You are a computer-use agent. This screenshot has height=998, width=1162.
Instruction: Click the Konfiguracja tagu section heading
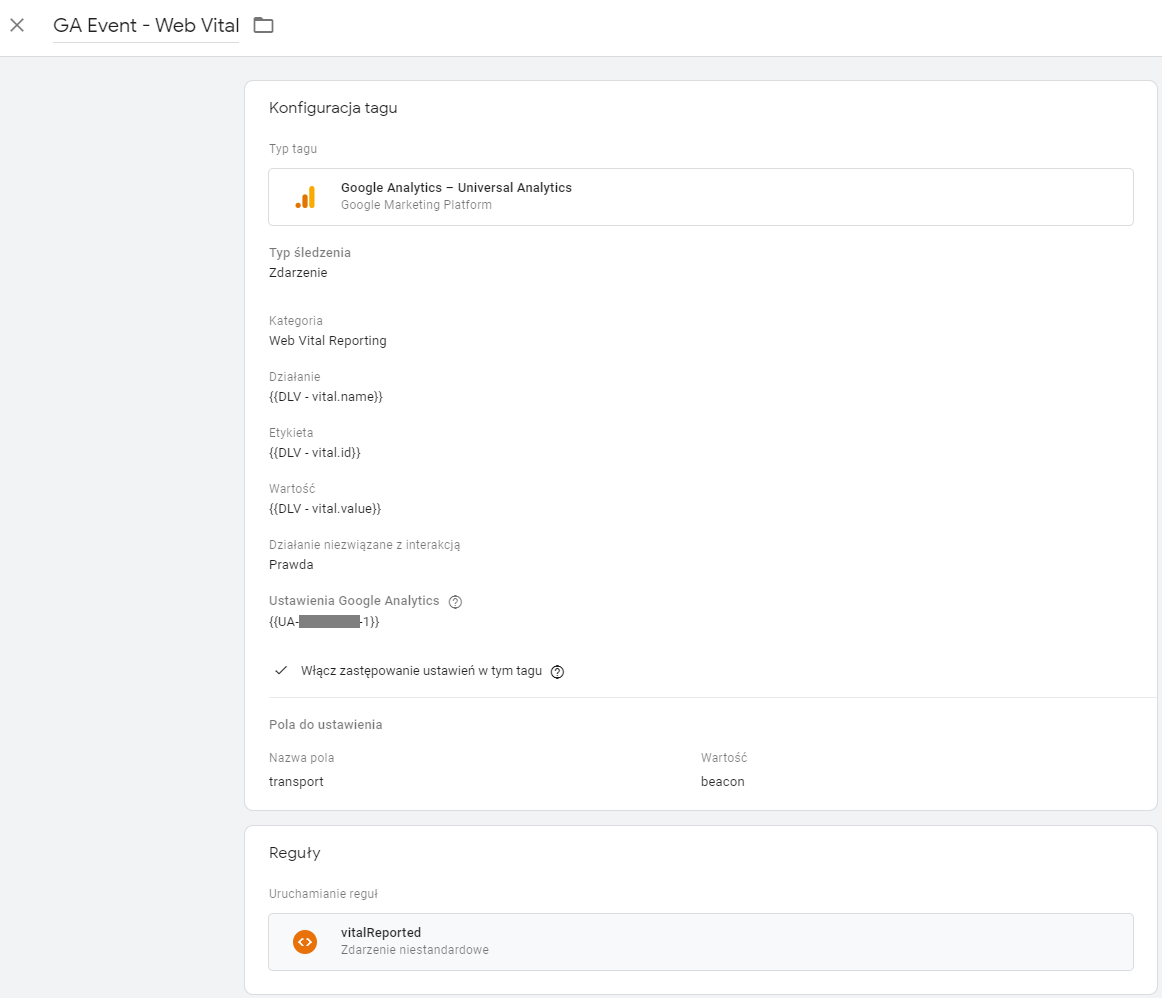(x=333, y=108)
